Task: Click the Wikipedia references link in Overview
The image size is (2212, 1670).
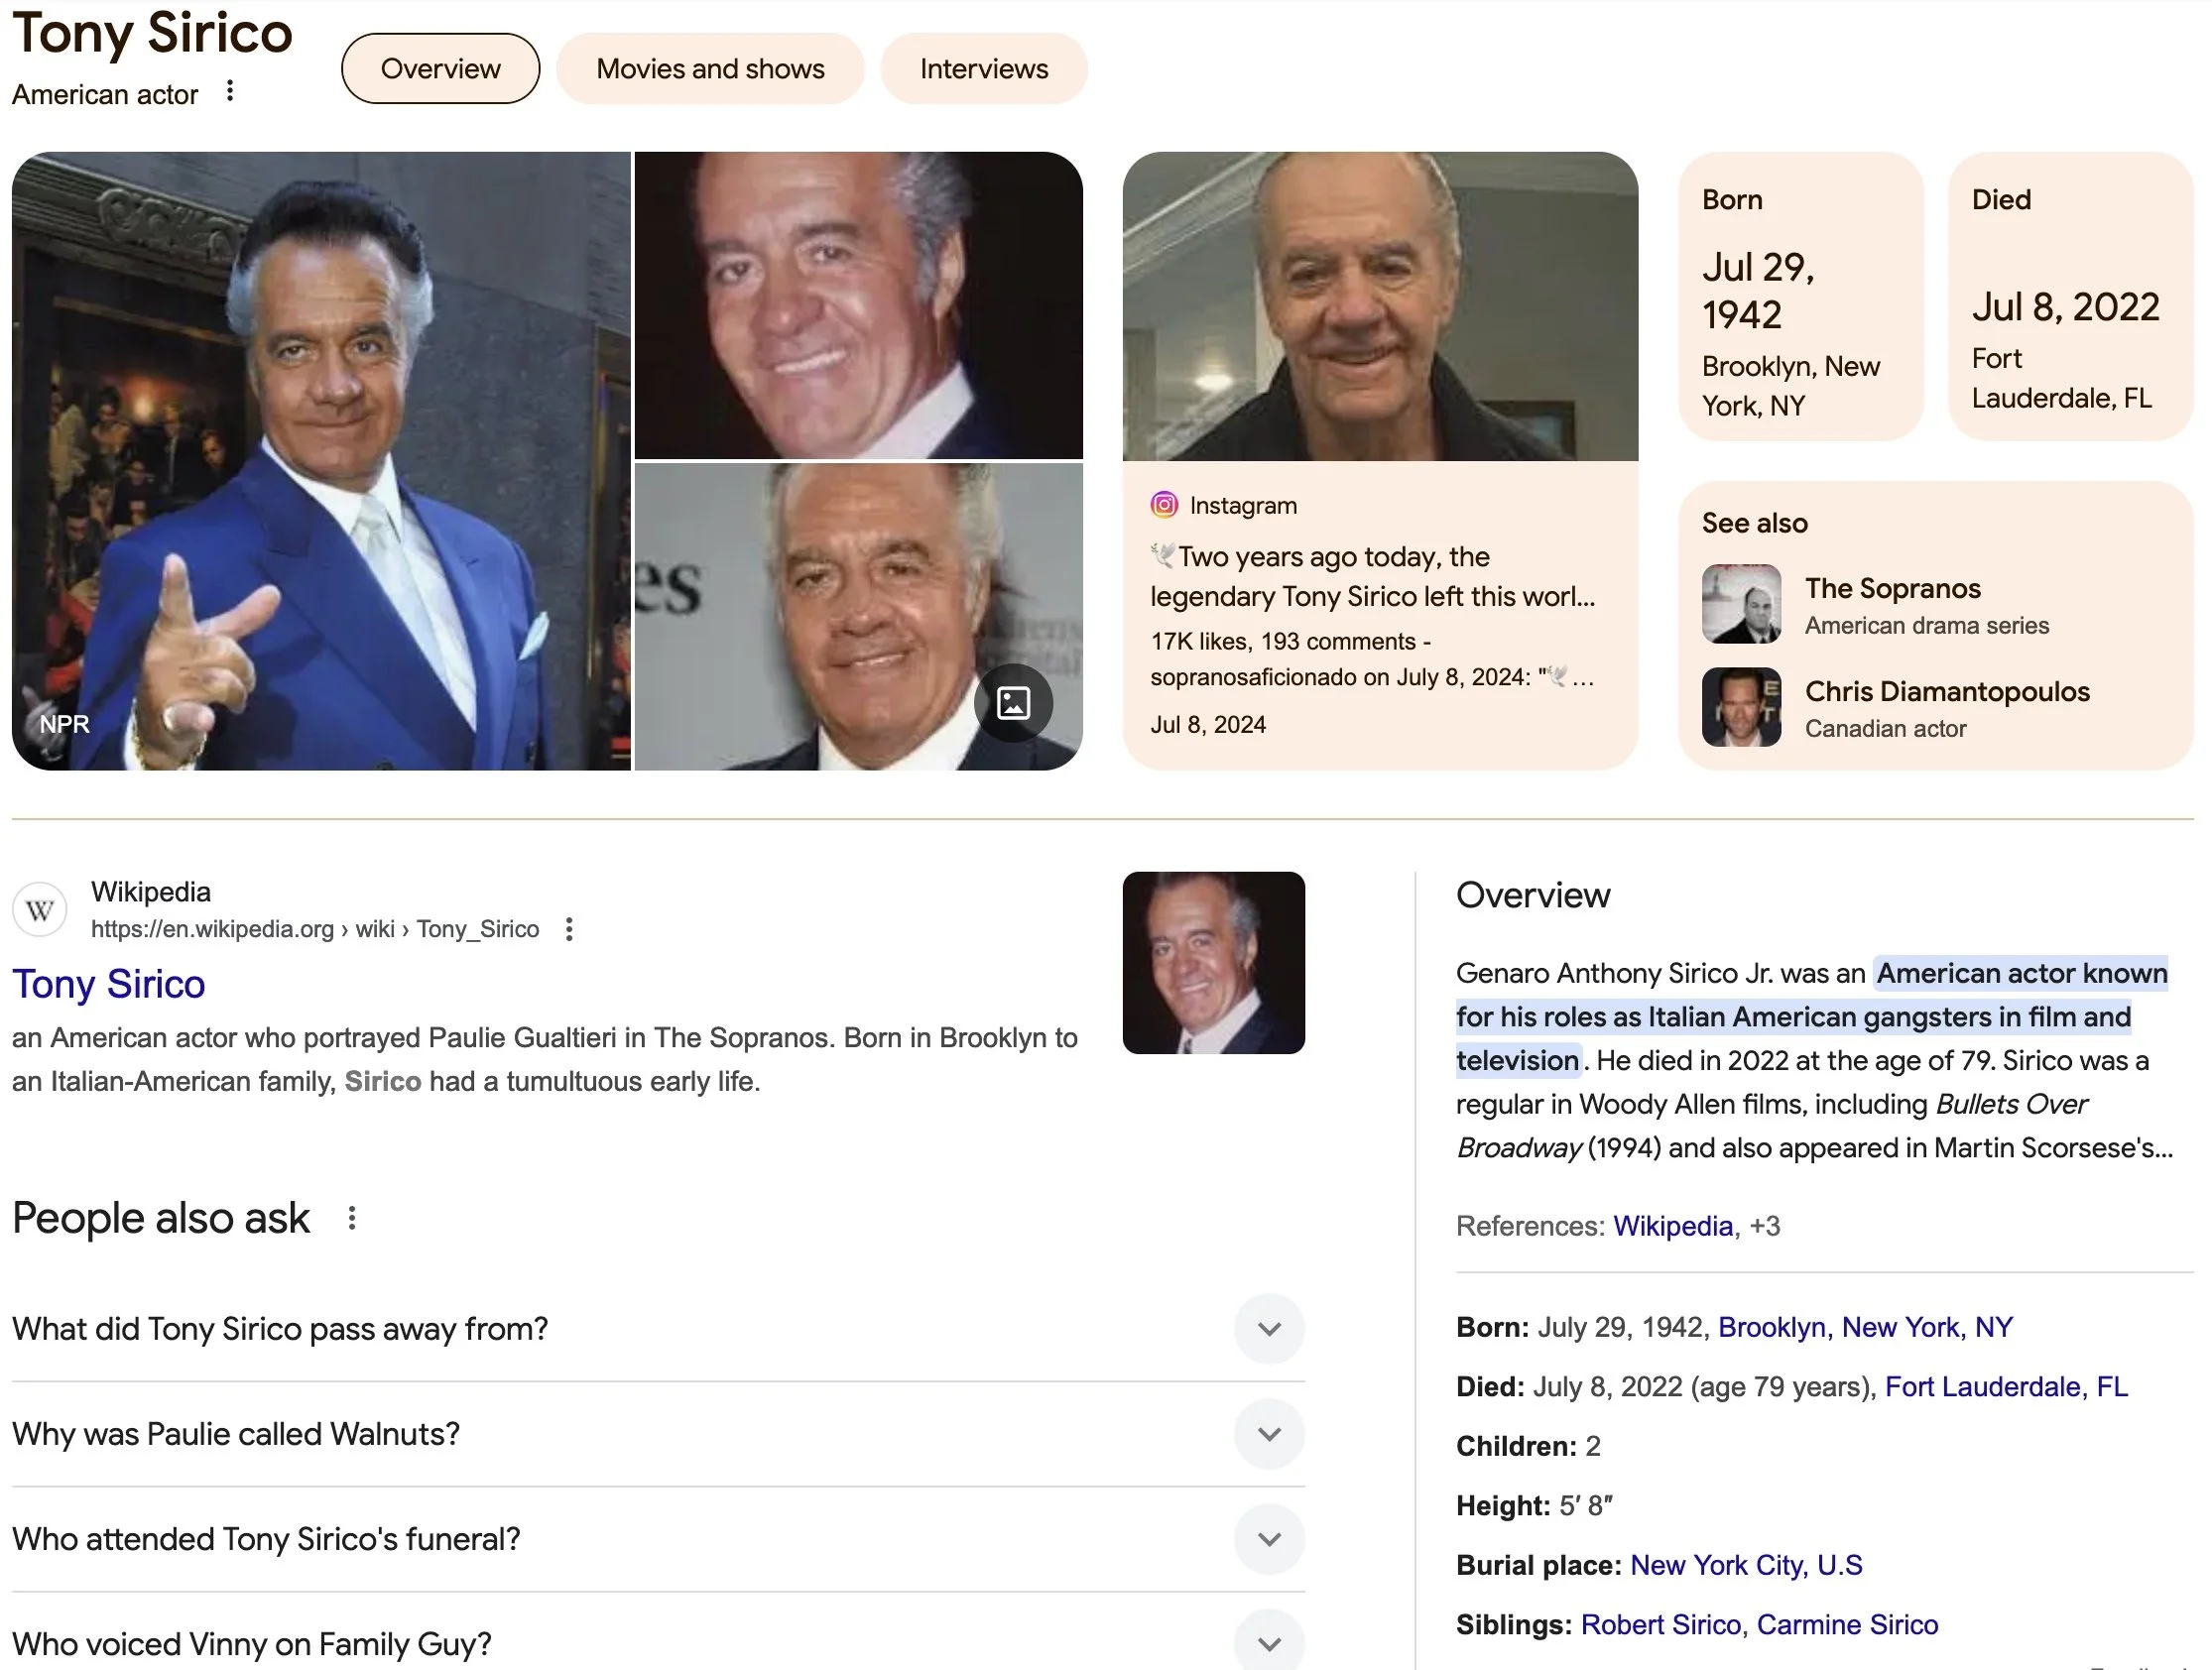Action: pyautogui.click(x=1672, y=1226)
